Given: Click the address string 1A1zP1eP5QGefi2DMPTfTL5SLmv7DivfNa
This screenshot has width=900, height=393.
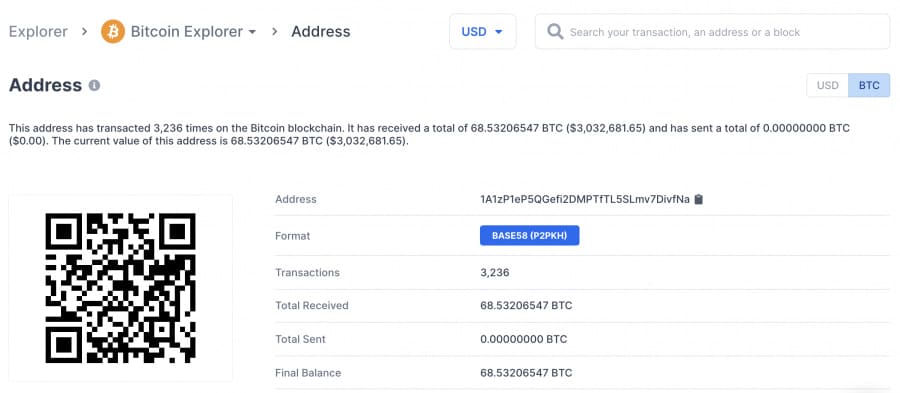Looking at the screenshot, I should click(x=585, y=200).
